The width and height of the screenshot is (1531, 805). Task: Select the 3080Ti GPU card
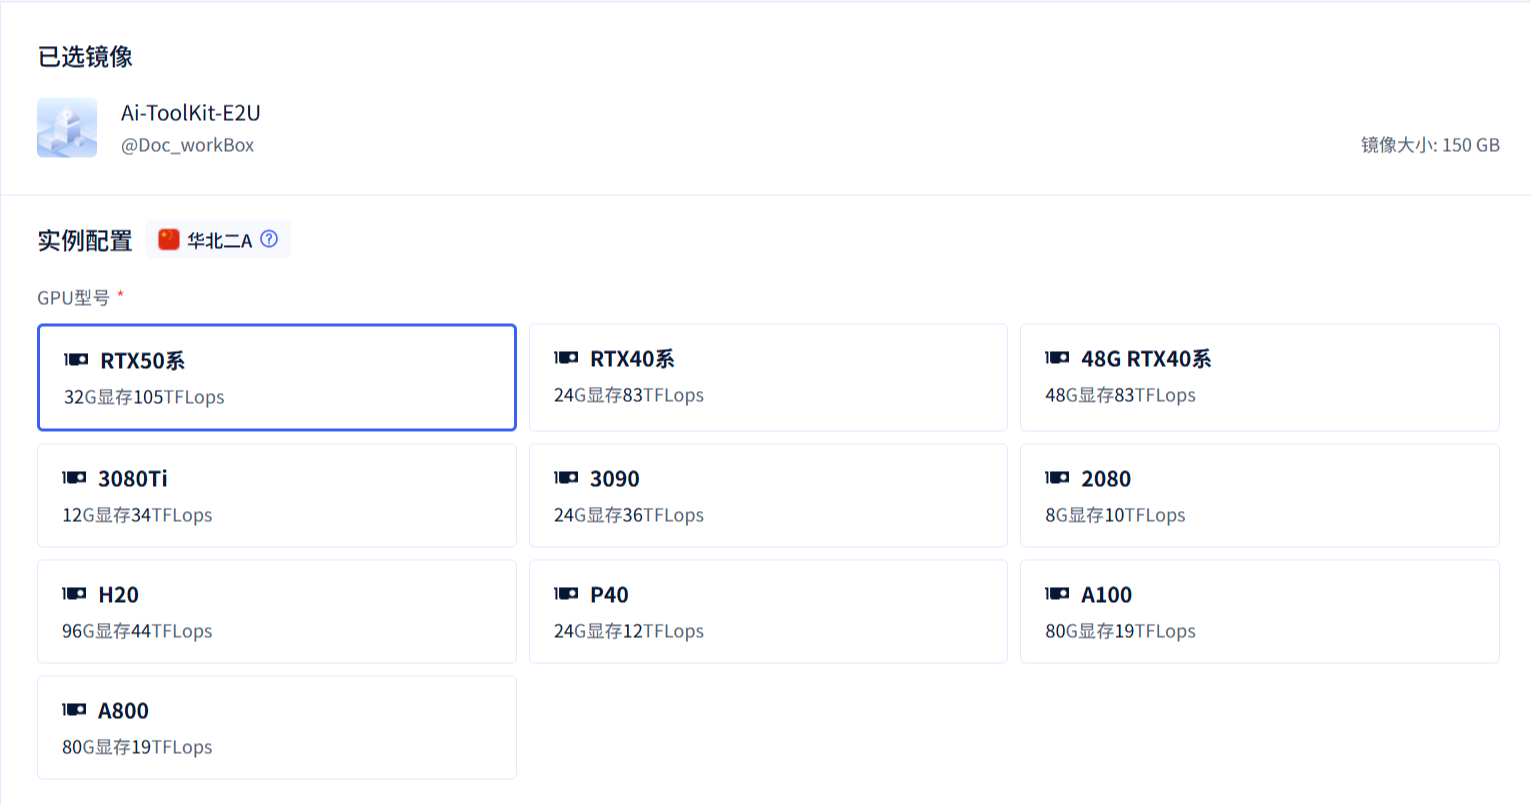tap(277, 495)
